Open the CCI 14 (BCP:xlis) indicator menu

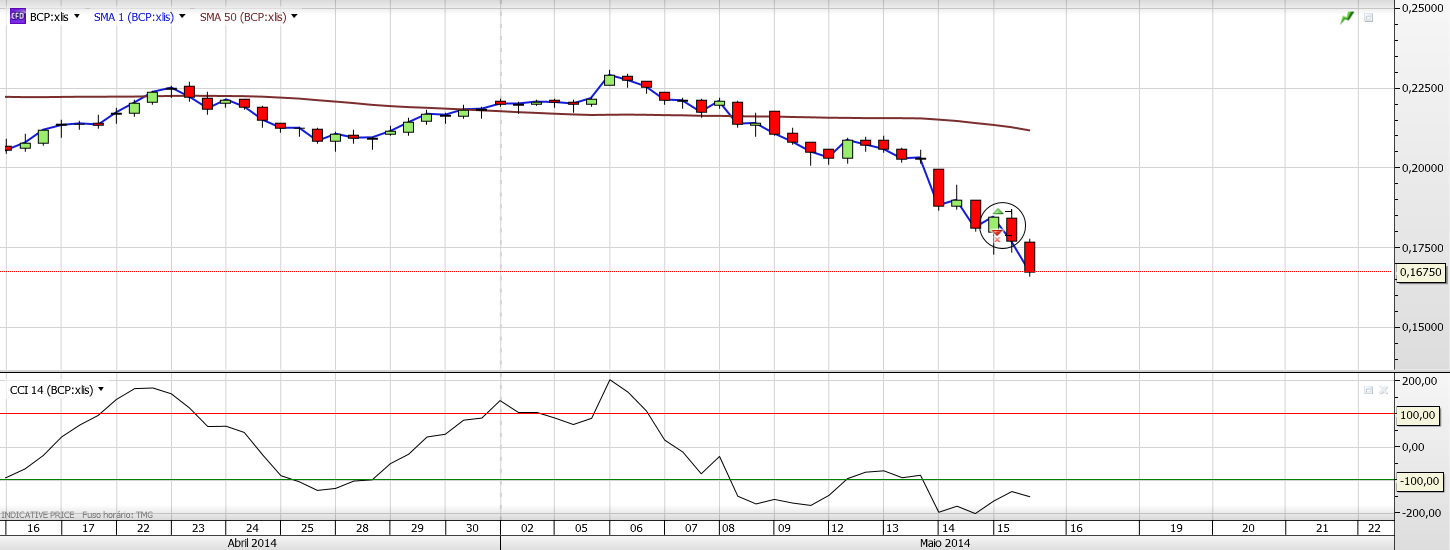[x=101, y=390]
